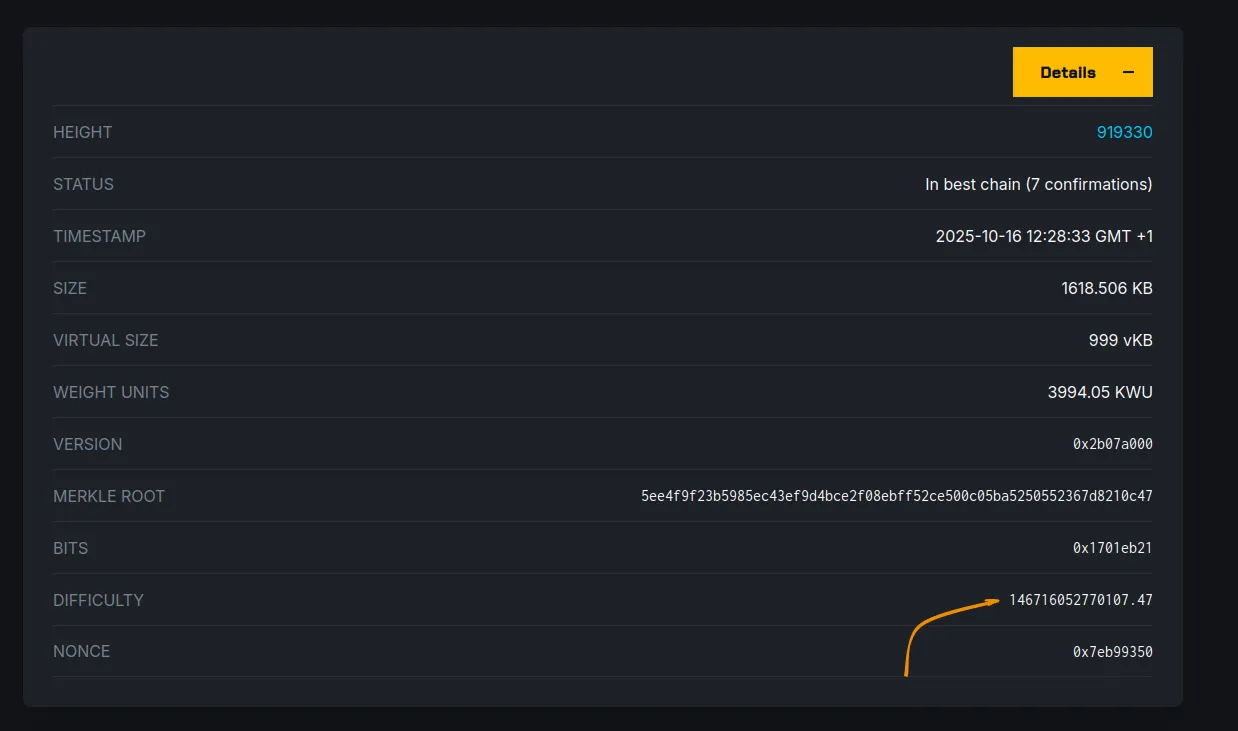The height and width of the screenshot is (731, 1238).
Task: Click the HEIGHT row label
Action: coord(83,132)
